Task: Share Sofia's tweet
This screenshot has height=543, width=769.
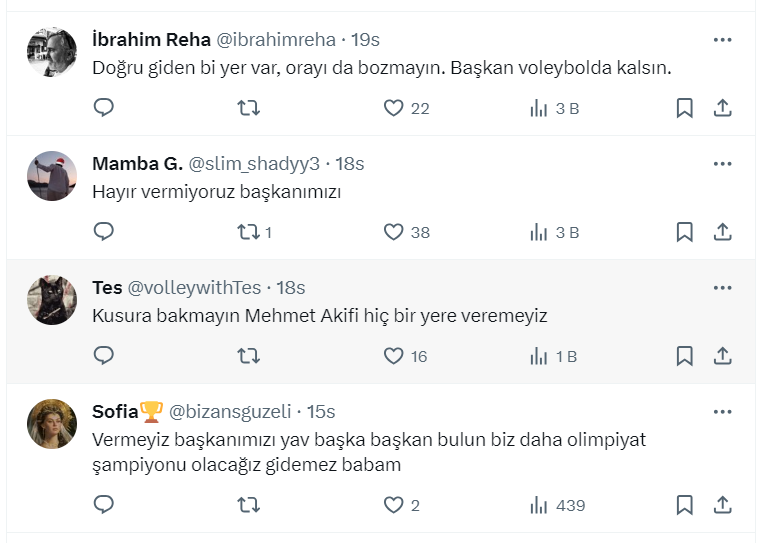Action: click(x=723, y=505)
